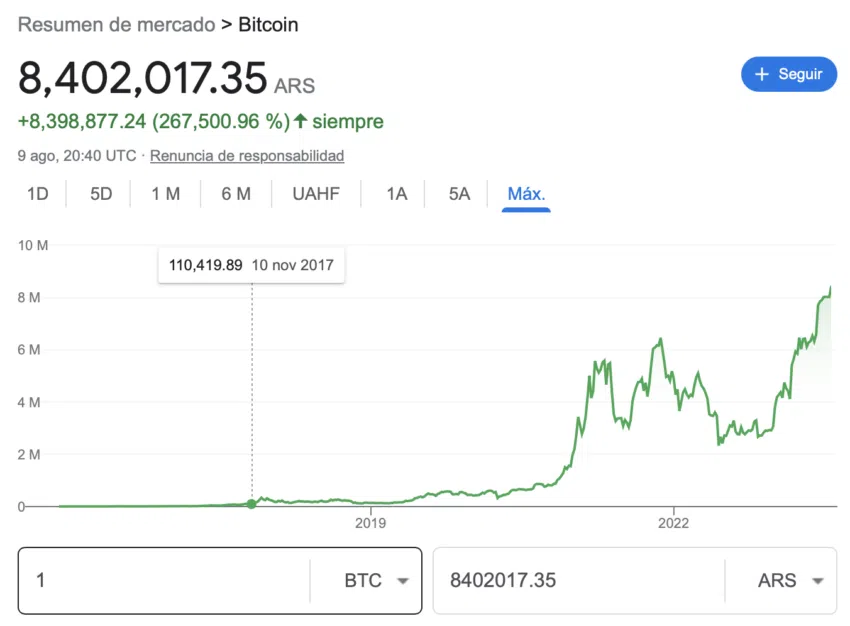
Task: Select the 5A time range
Action: [457, 194]
